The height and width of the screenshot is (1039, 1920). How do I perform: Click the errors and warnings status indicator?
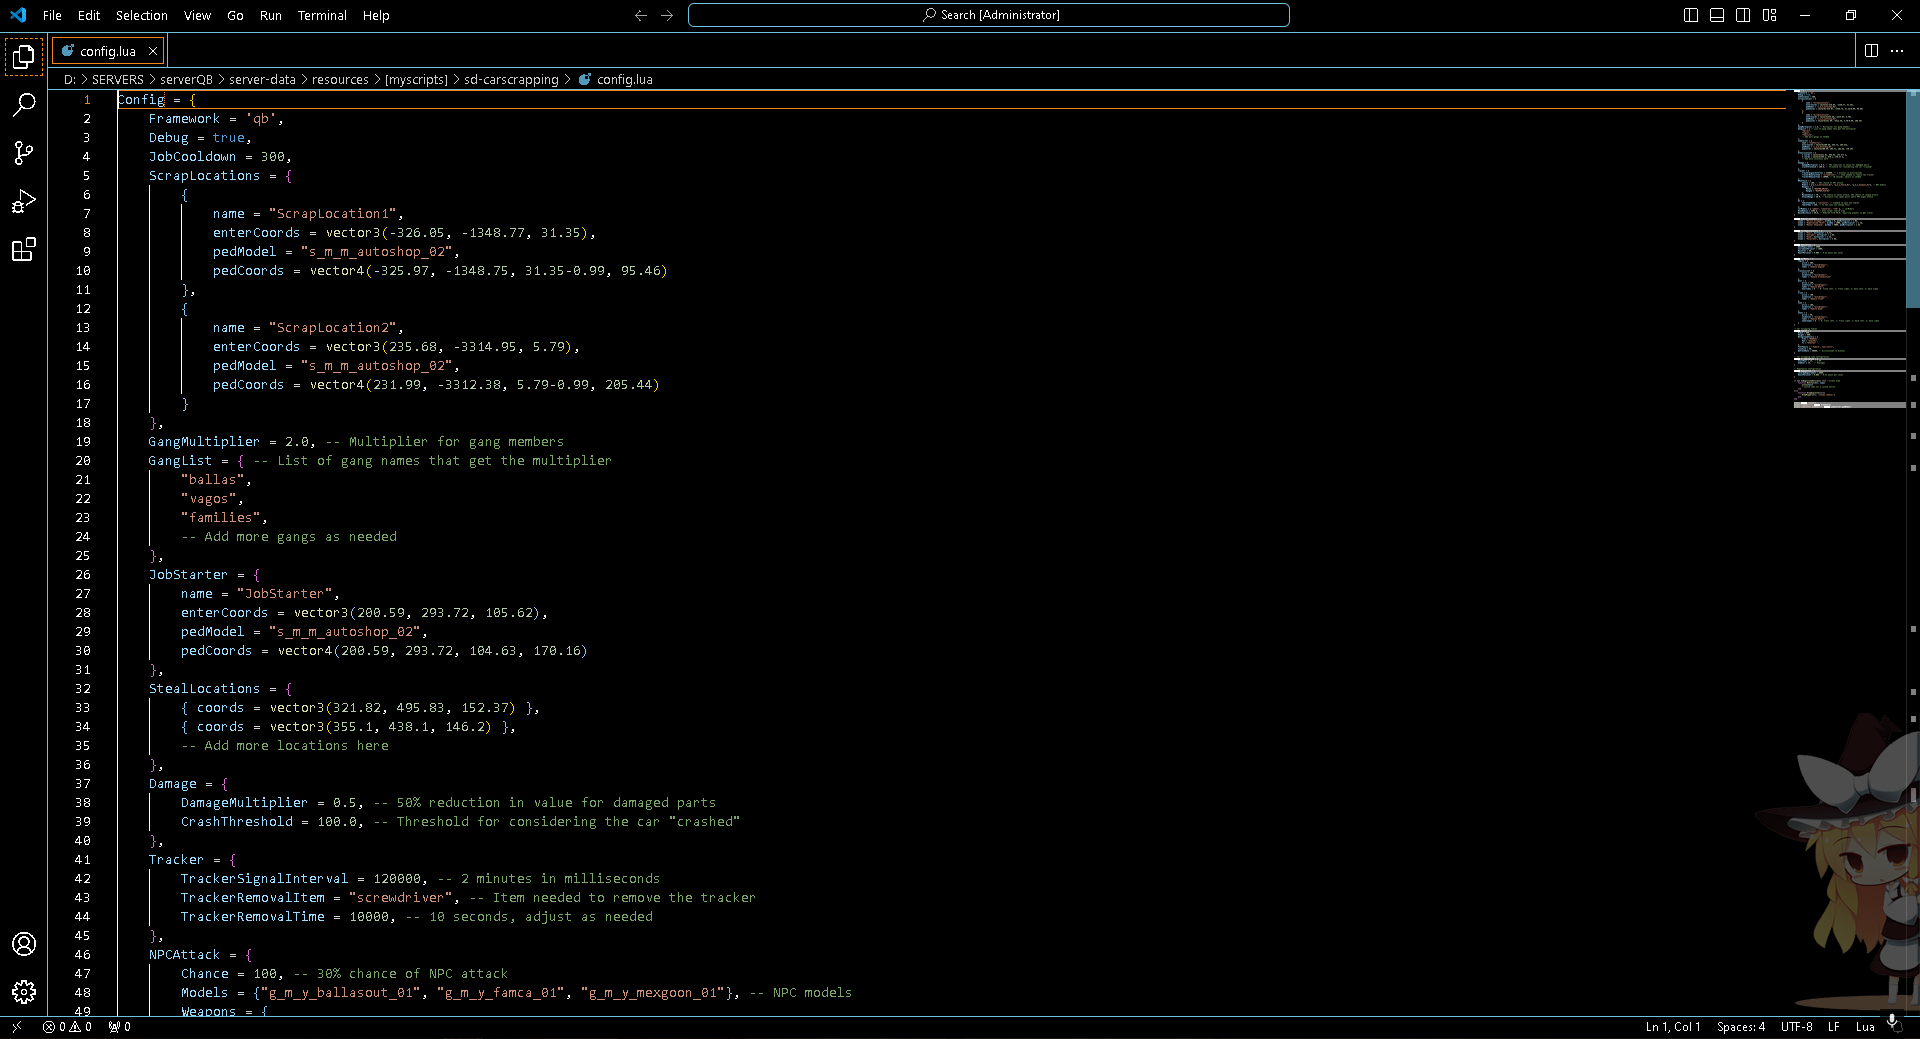tap(67, 1027)
